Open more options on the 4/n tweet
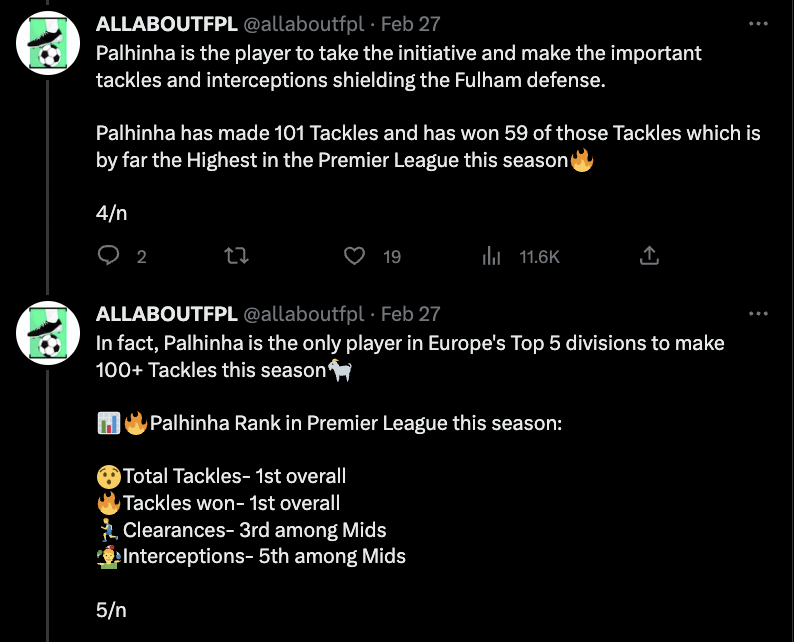The width and height of the screenshot is (794, 642). point(759,23)
